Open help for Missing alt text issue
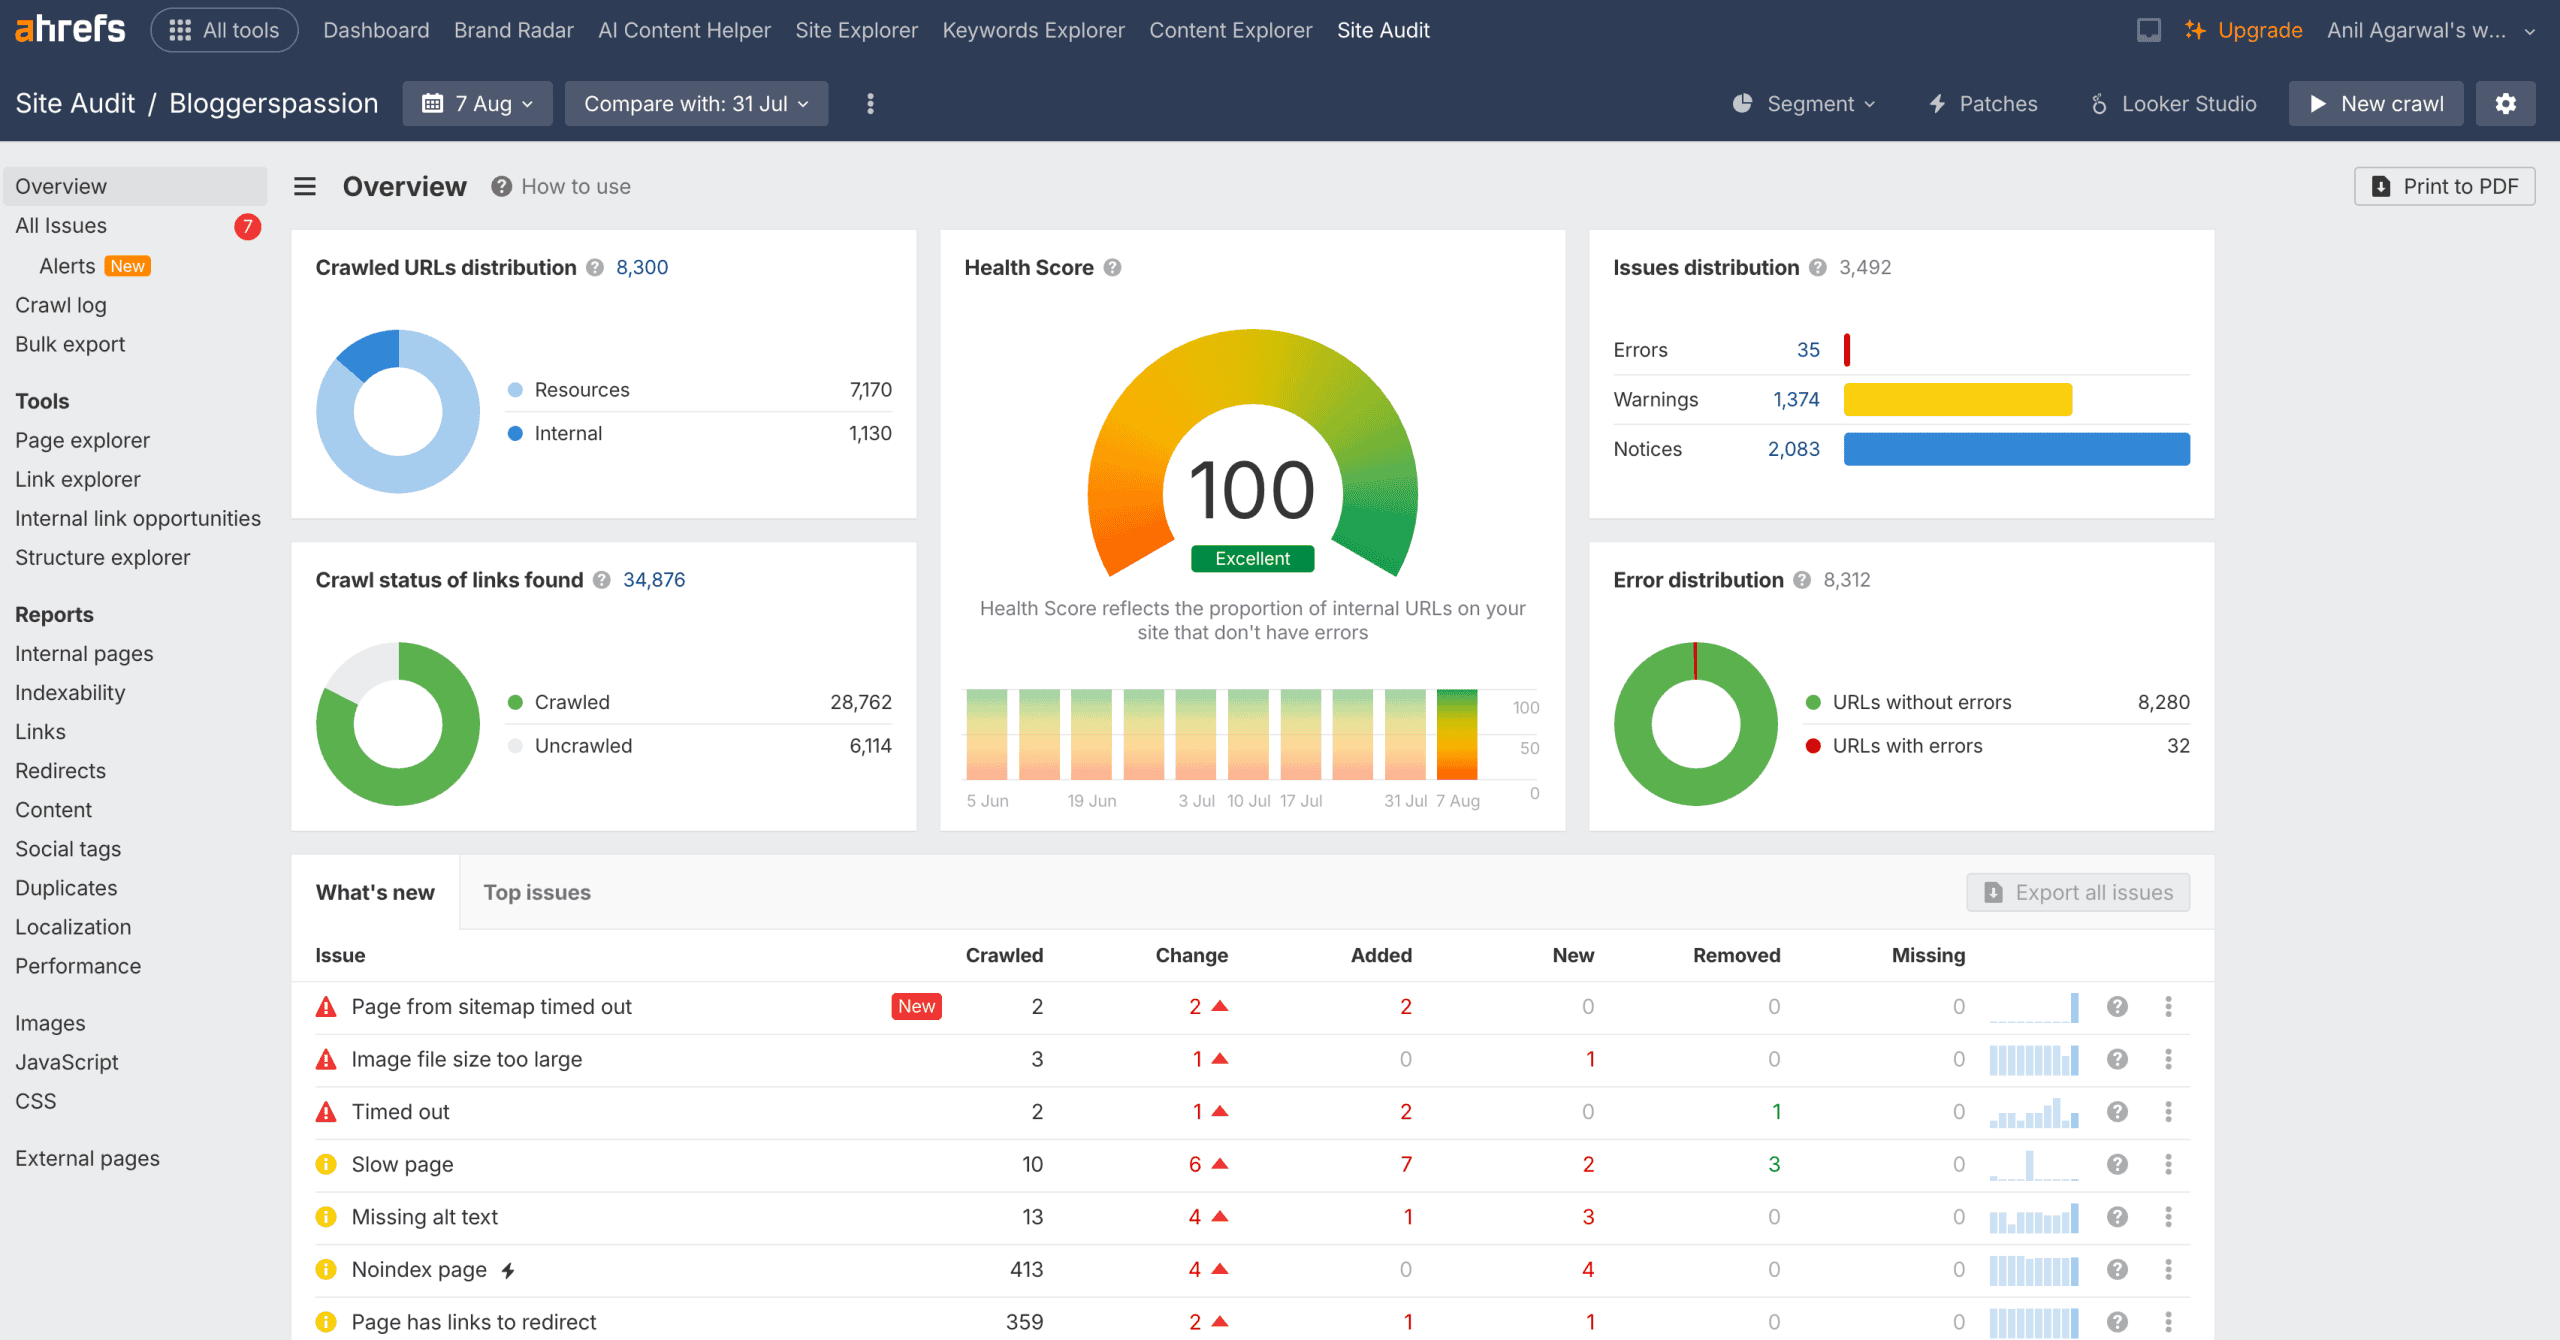Screen dimensions: 2560x1340 pyautogui.click(x=2117, y=1217)
